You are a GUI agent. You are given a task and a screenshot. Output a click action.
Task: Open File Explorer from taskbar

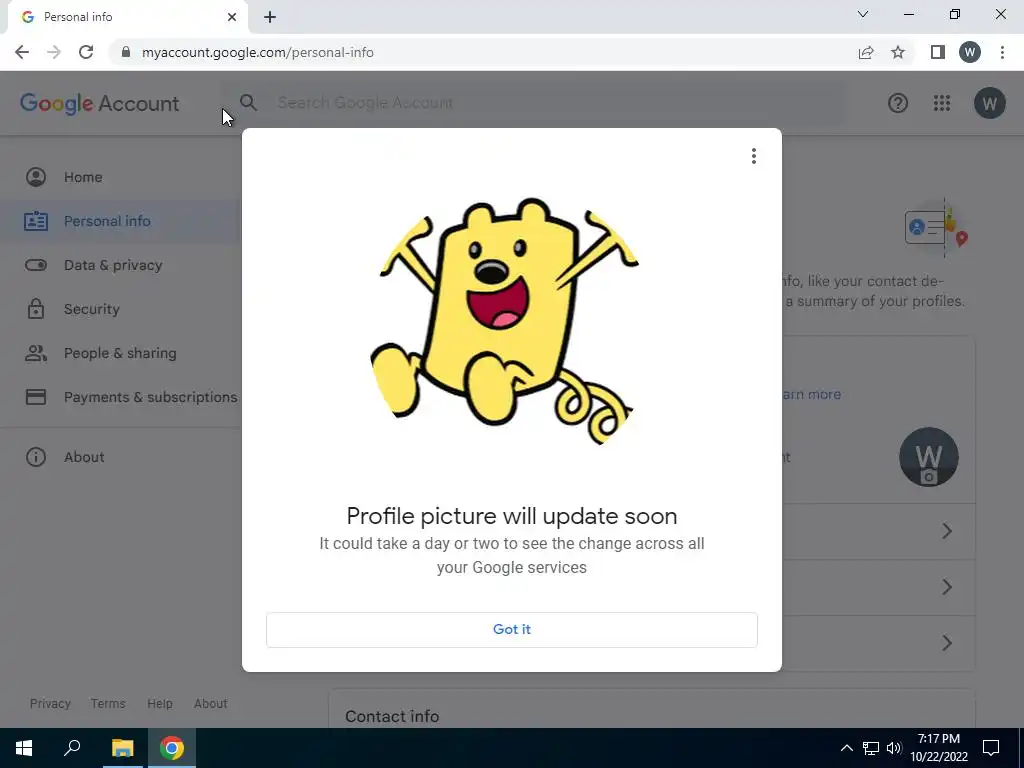click(122, 748)
